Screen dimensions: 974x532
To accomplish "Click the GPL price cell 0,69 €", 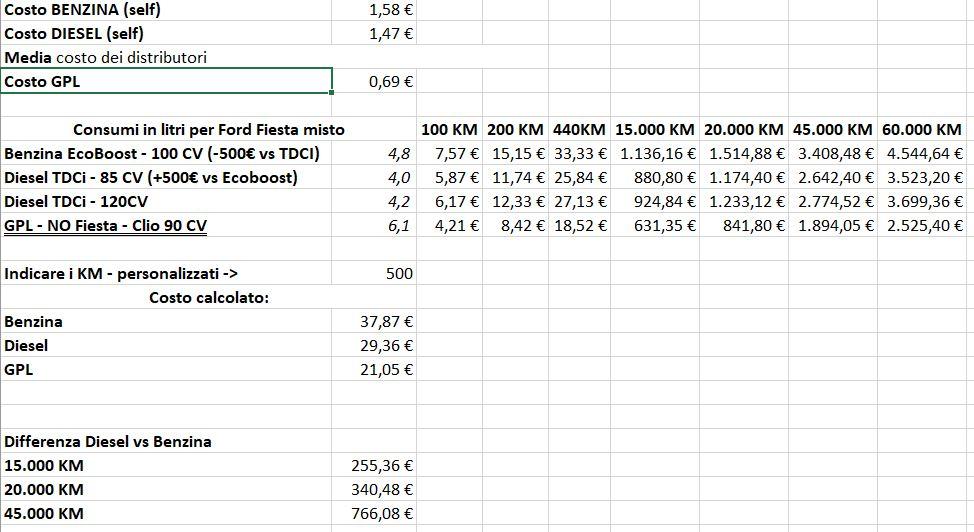I will [374, 81].
